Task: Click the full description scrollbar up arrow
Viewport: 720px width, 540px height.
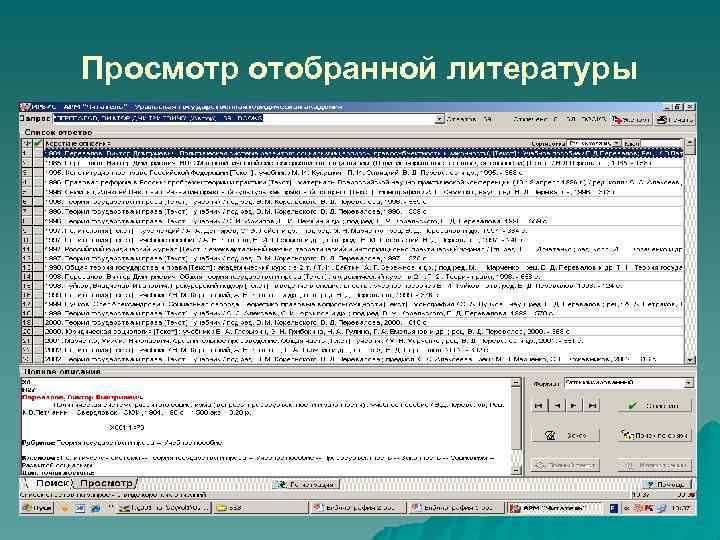Action: 516,382
